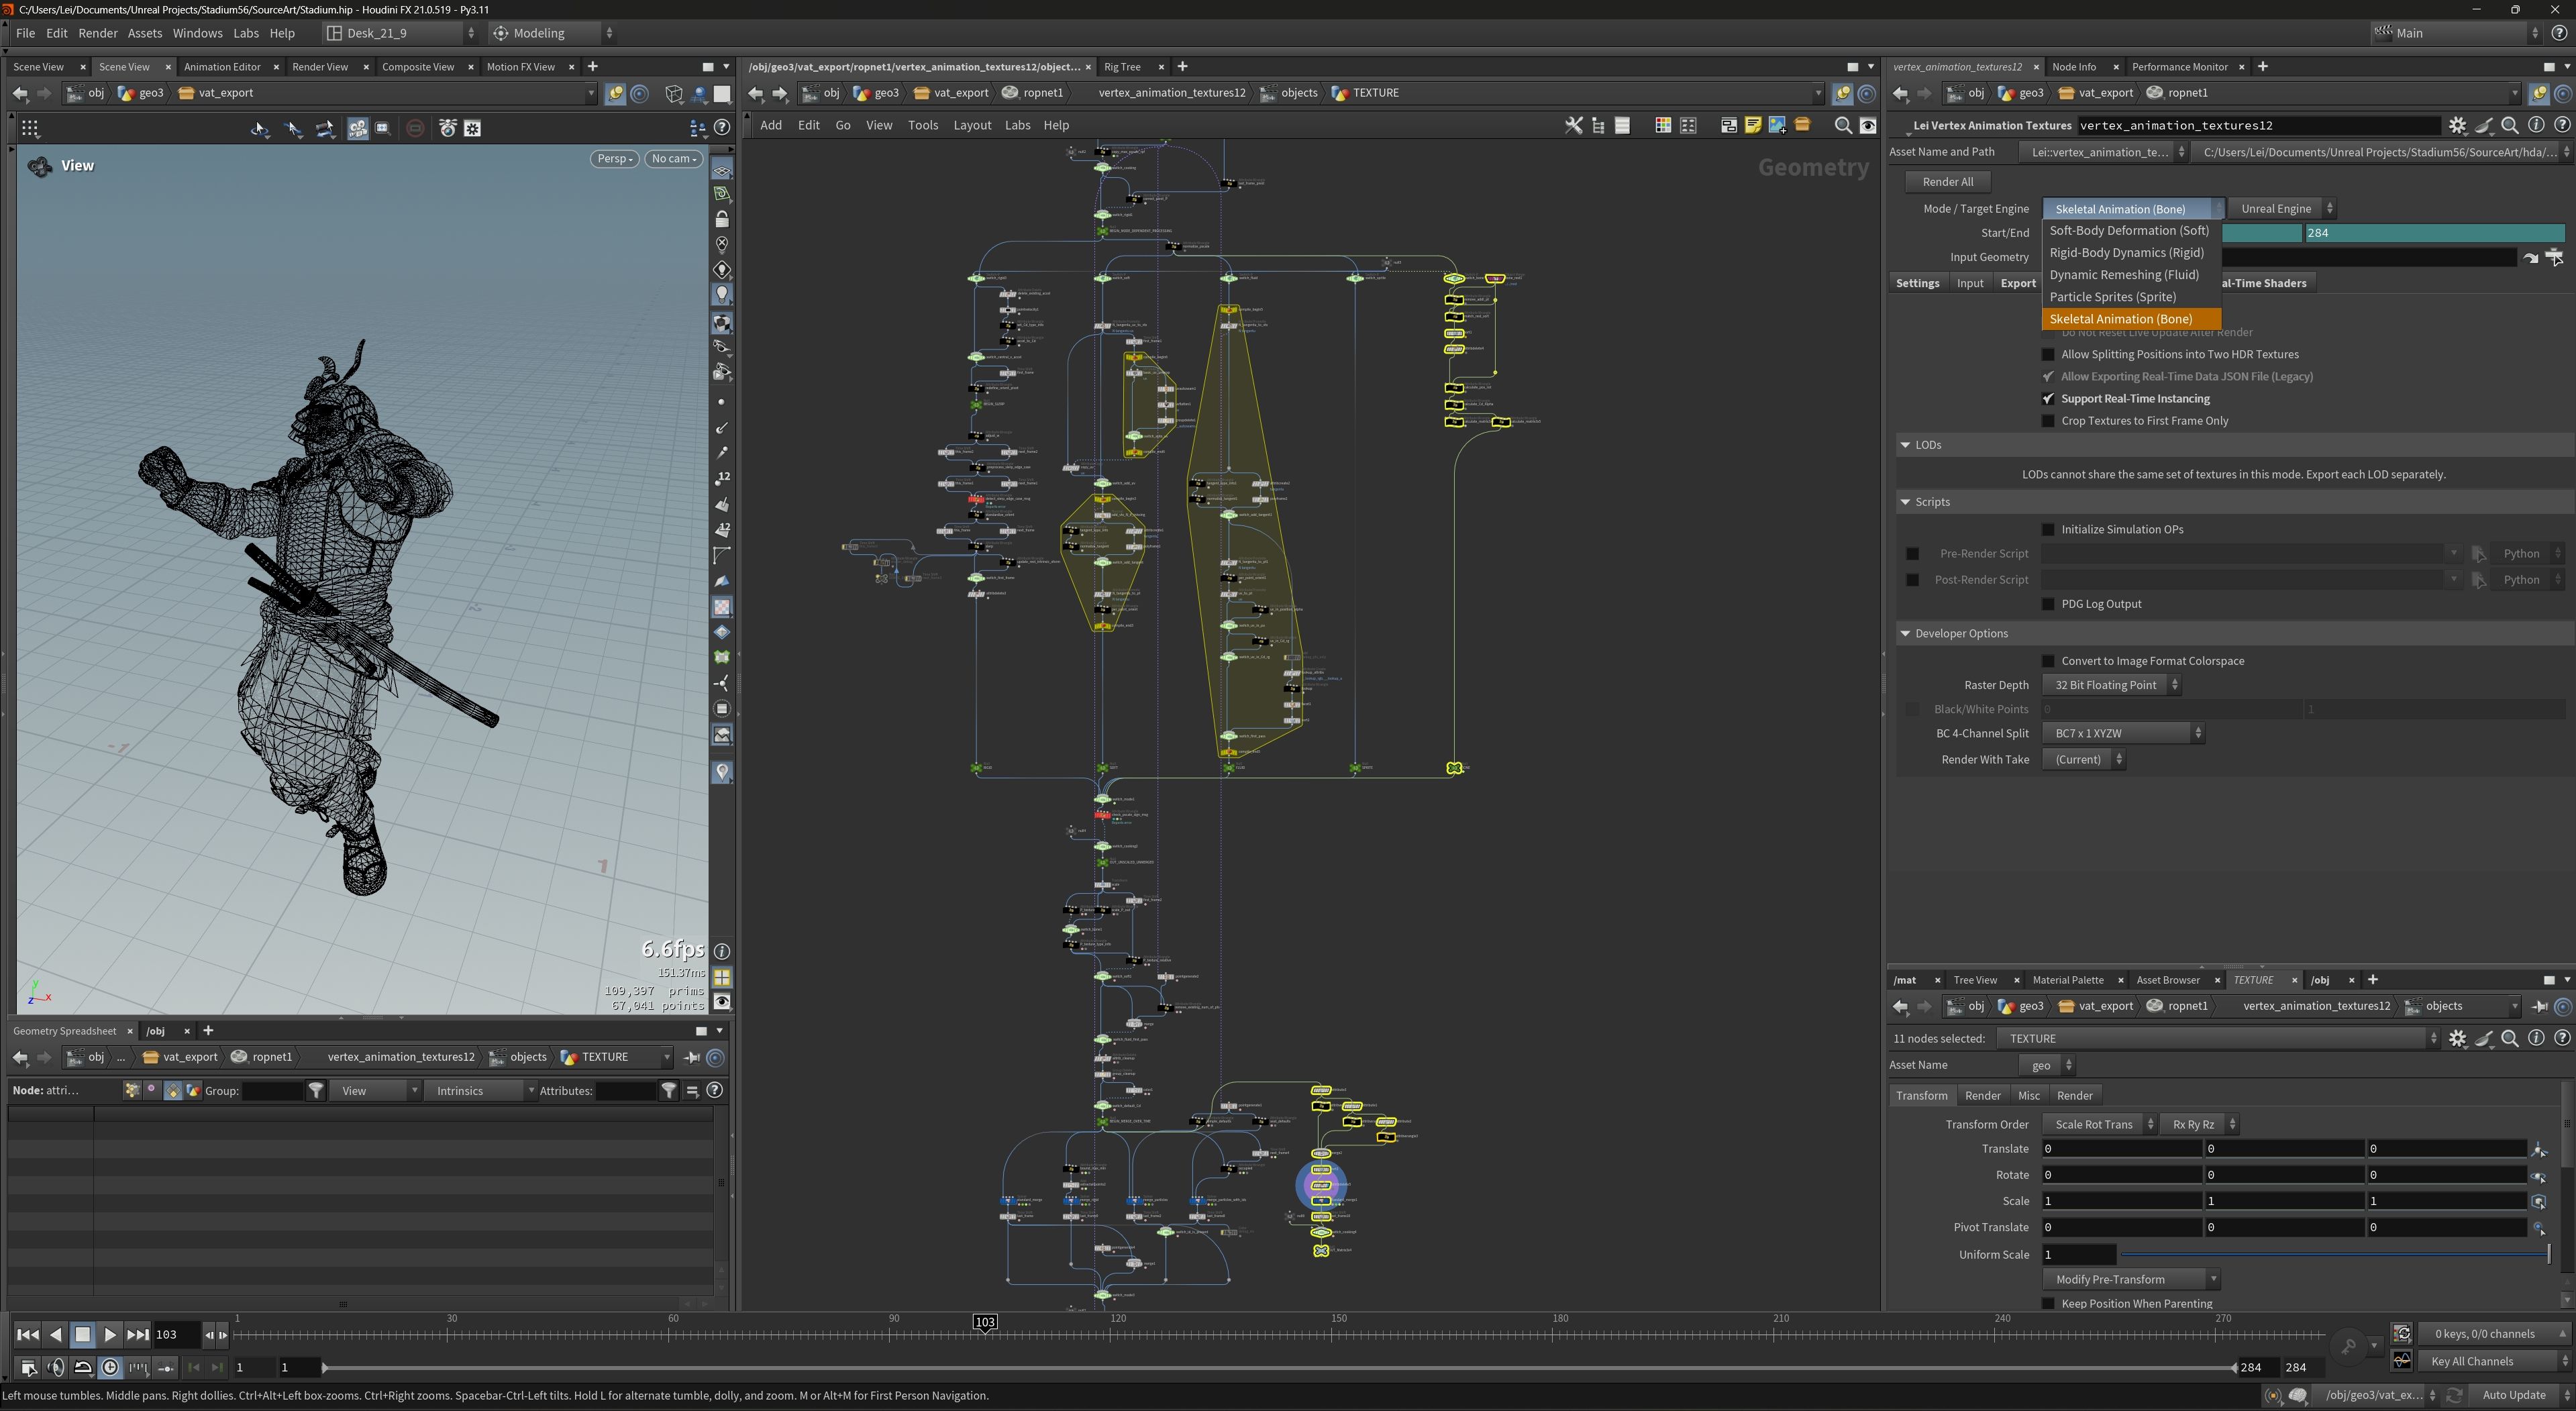
Task: Jump to last frame in playbar
Action: (138, 1334)
